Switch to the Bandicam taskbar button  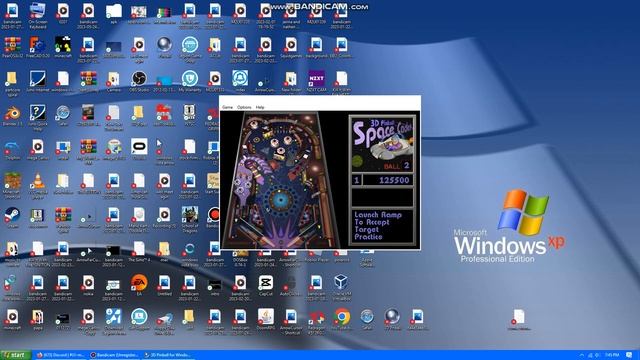coord(114,355)
